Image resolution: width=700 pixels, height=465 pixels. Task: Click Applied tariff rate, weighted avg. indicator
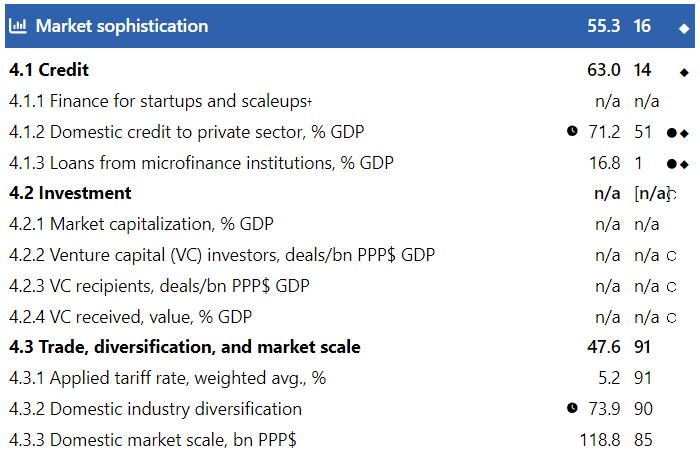tap(167, 378)
